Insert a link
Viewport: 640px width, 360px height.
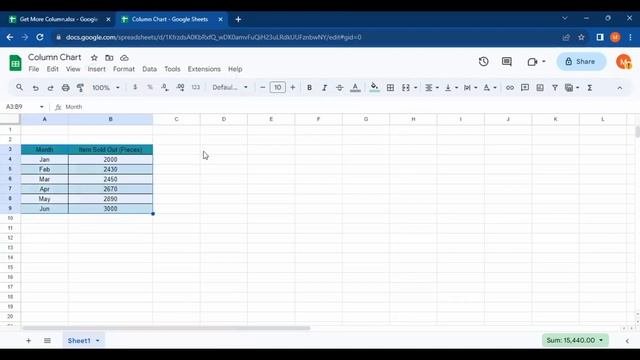(510, 87)
